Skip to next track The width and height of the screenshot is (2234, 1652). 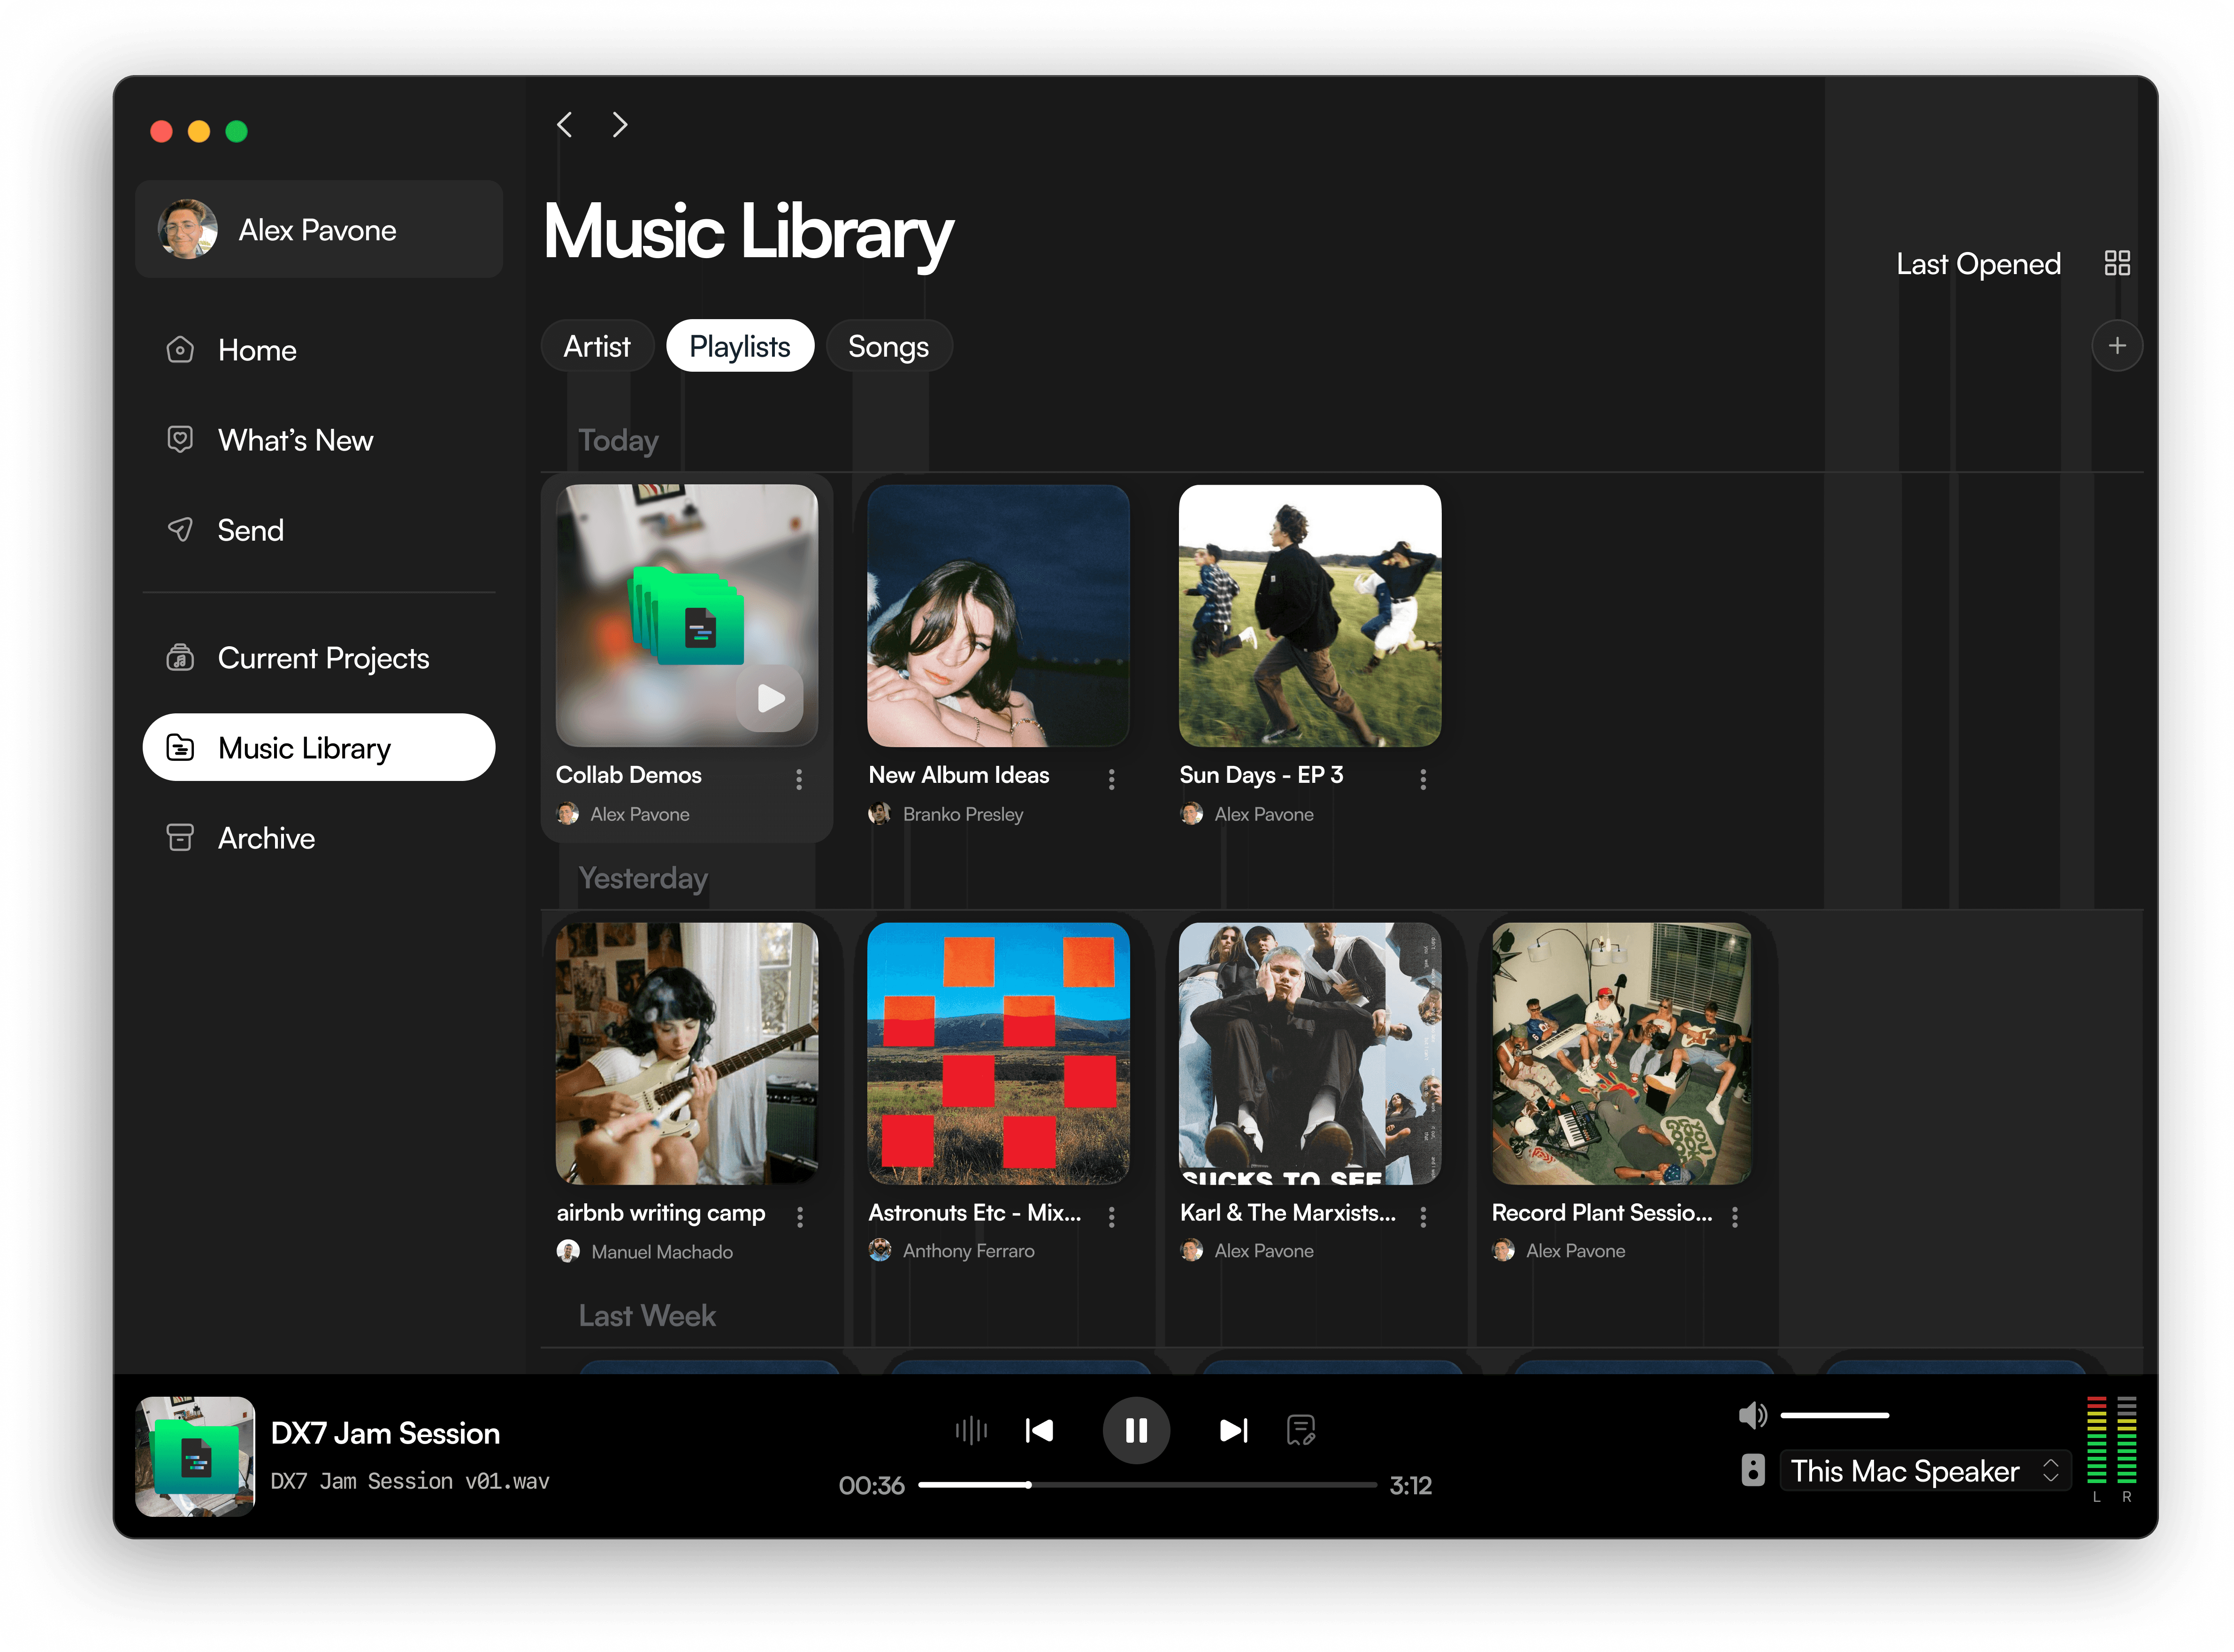pyautogui.click(x=1233, y=1430)
